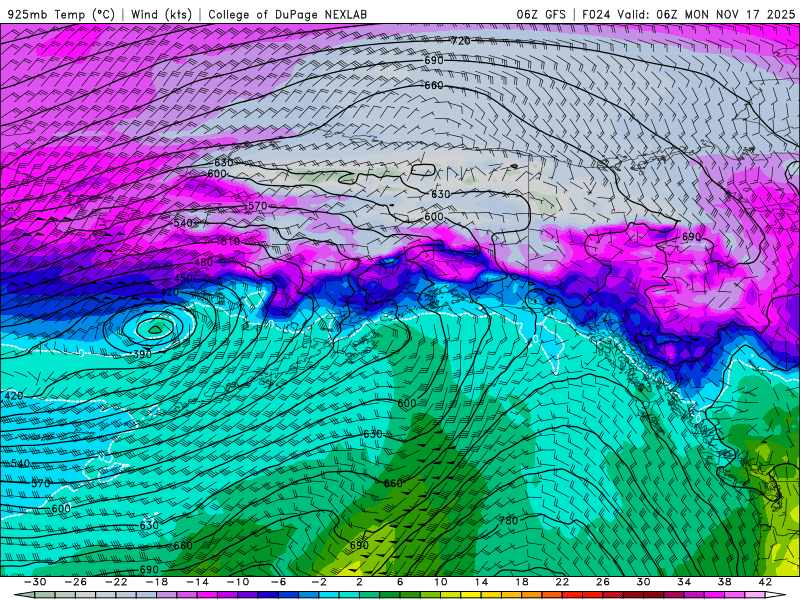Click the 510 contour label

point(230,241)
